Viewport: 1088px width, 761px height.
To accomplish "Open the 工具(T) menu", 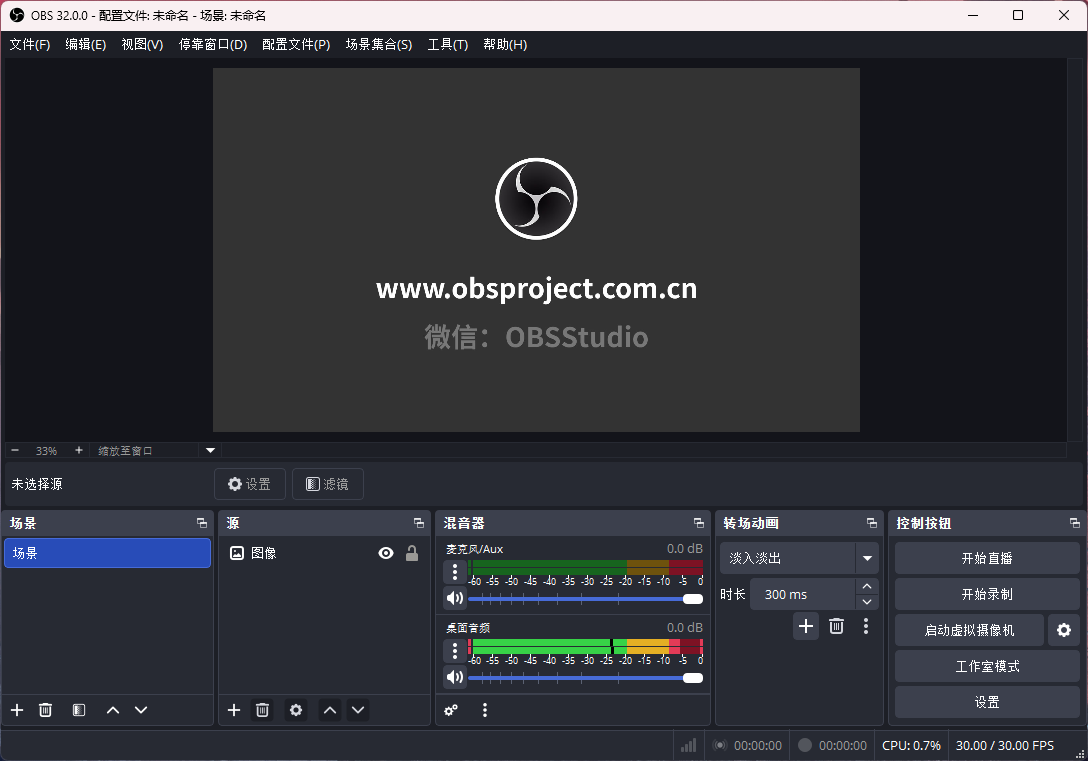I will coord(448,44).
